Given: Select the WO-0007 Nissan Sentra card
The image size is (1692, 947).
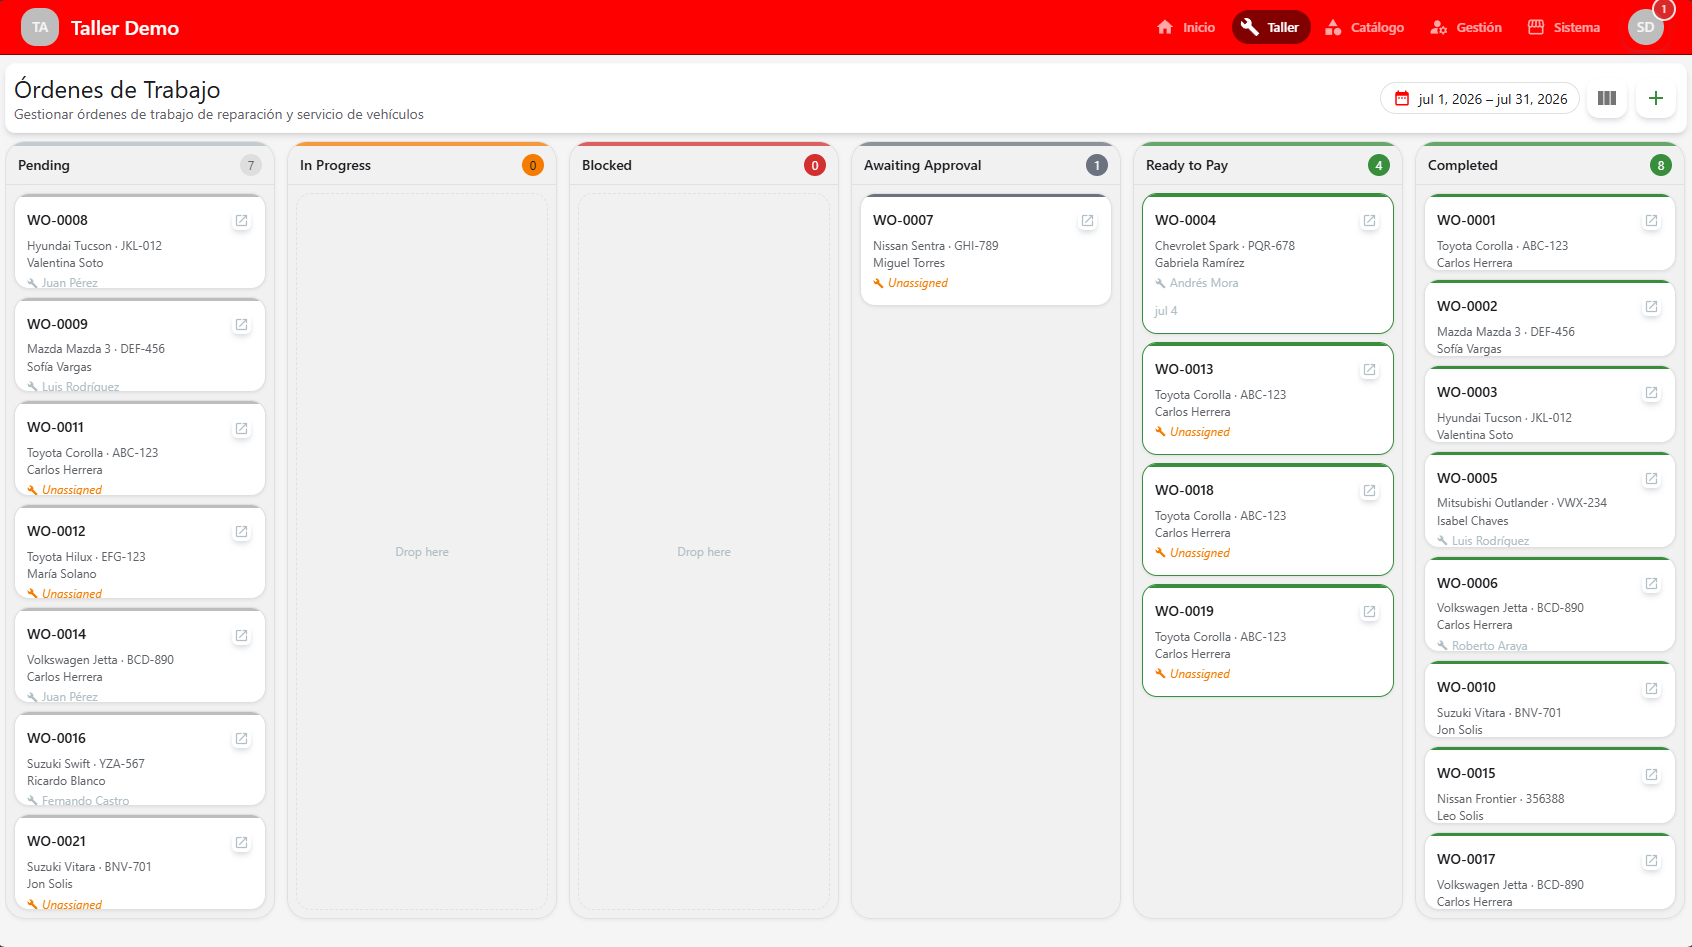Looking at the screenshot, I should click(x=986, y=250).
